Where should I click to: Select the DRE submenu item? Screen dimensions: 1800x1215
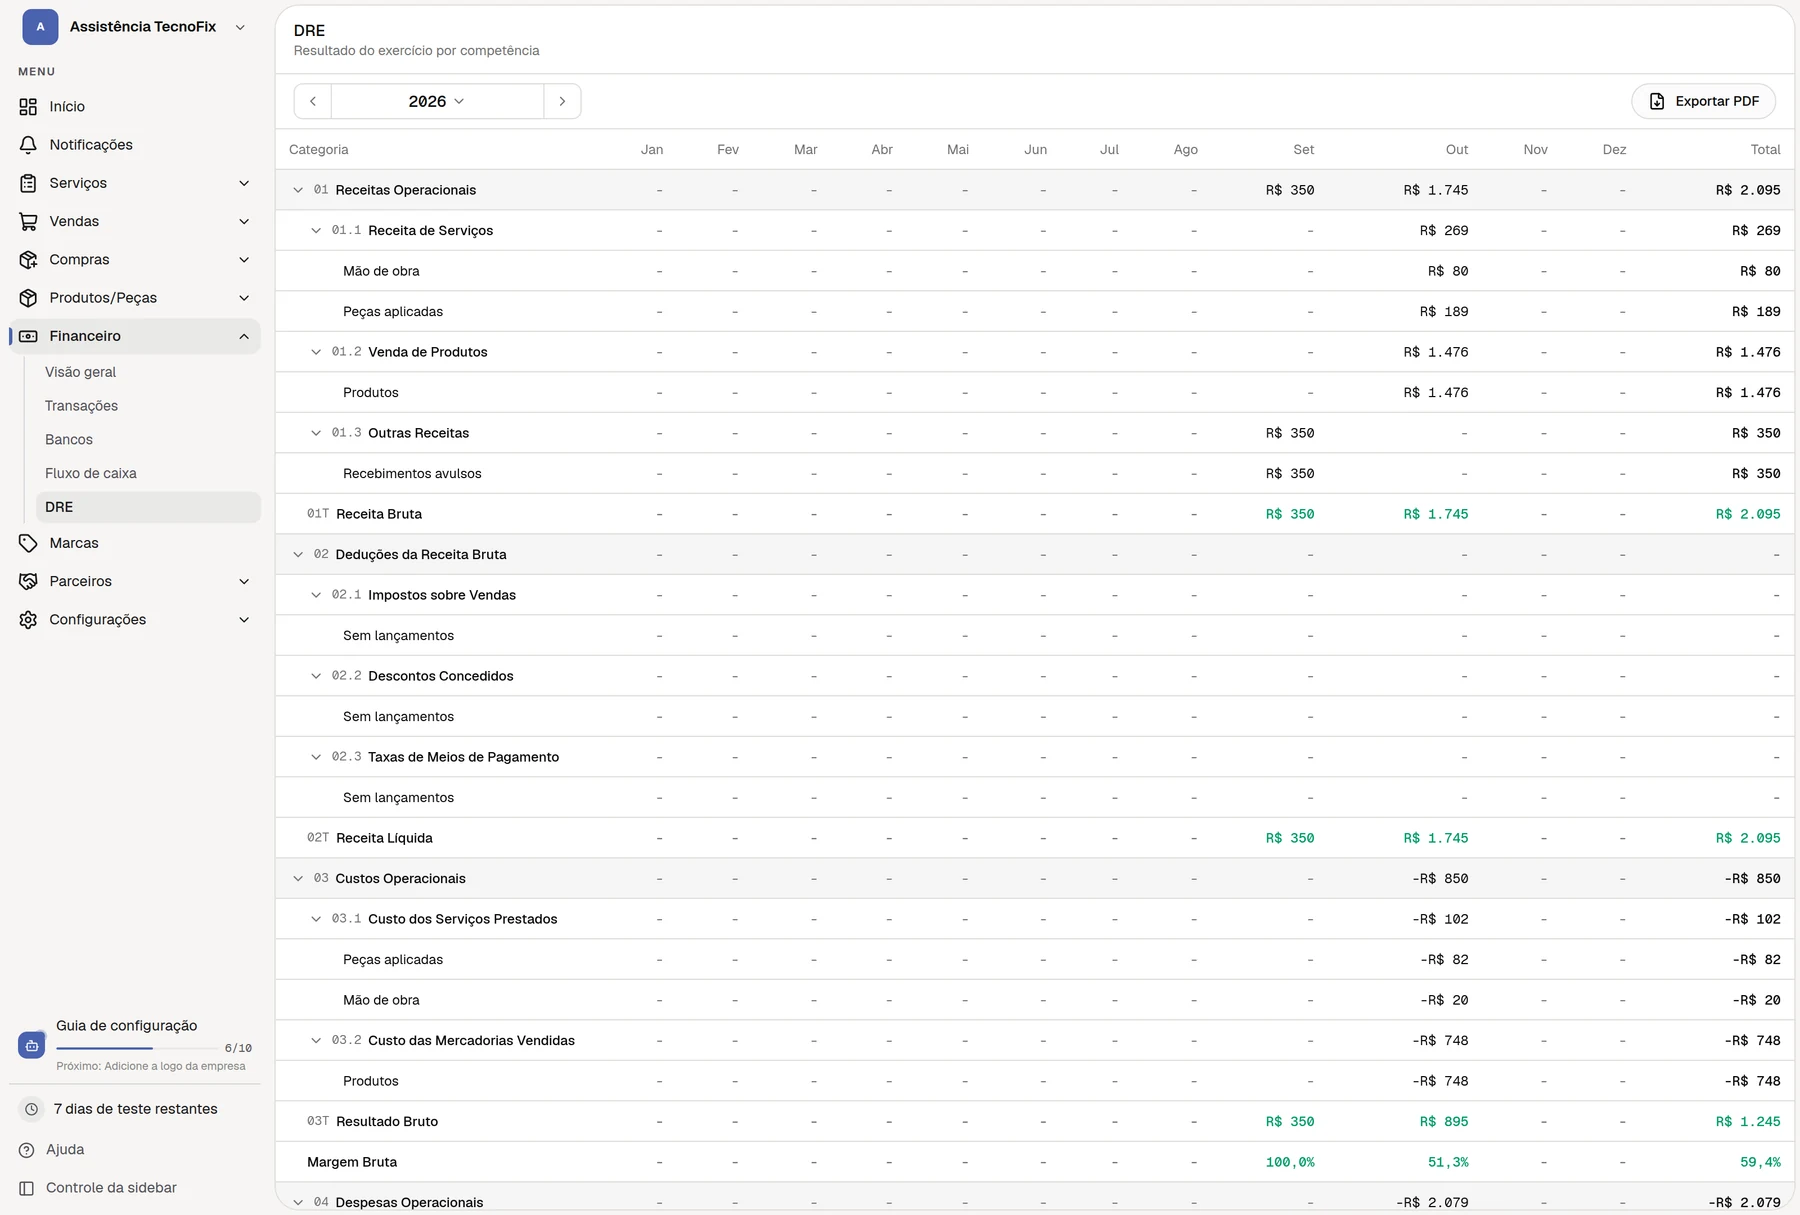pyautogui.click(x=148, y=507)
